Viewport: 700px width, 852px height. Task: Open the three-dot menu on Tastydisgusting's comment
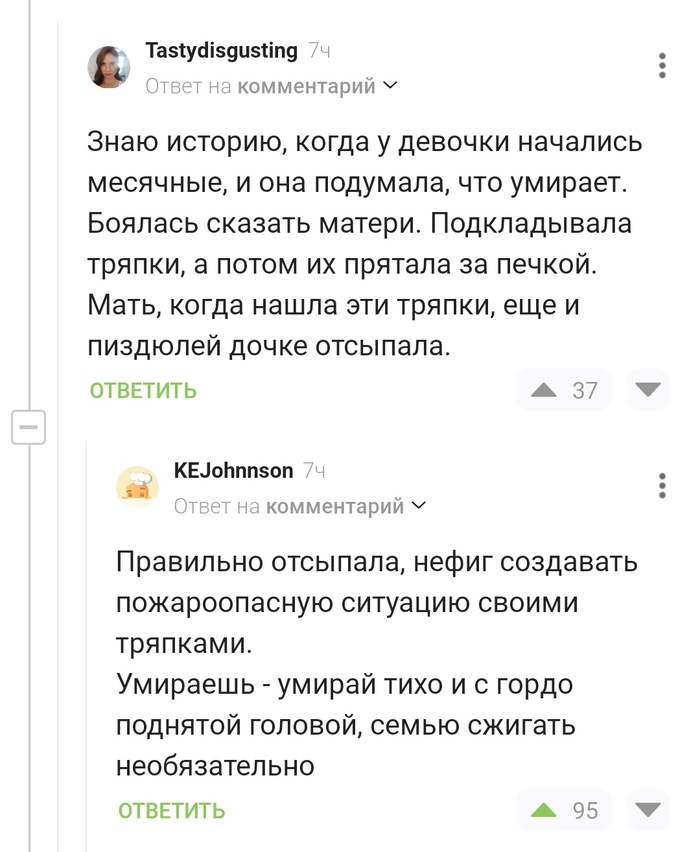tap(662, 64)
